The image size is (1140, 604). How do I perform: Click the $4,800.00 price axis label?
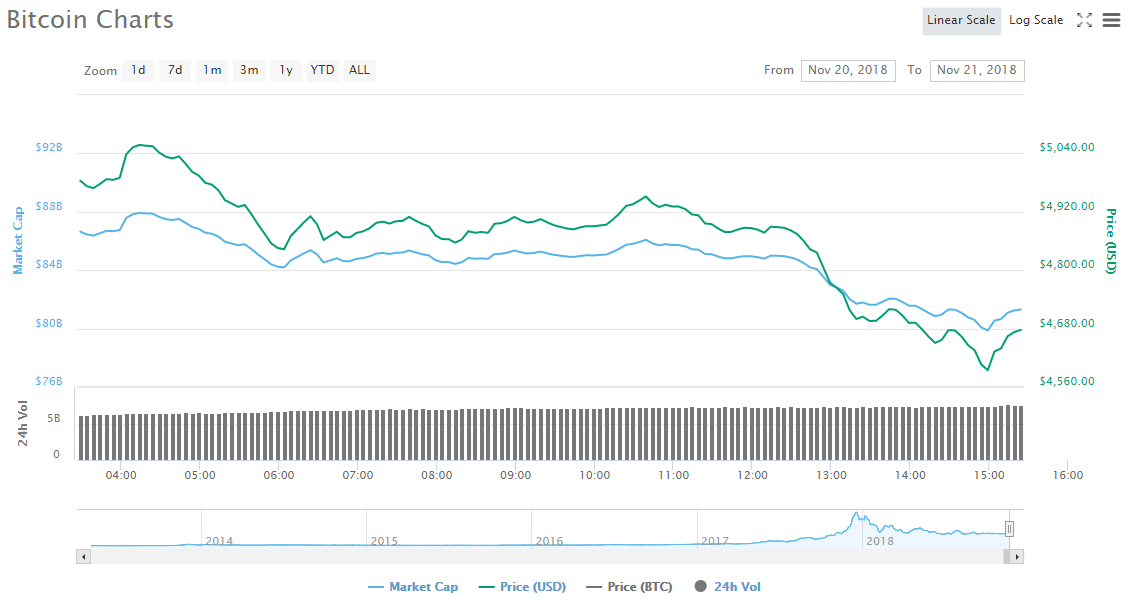1067,265
